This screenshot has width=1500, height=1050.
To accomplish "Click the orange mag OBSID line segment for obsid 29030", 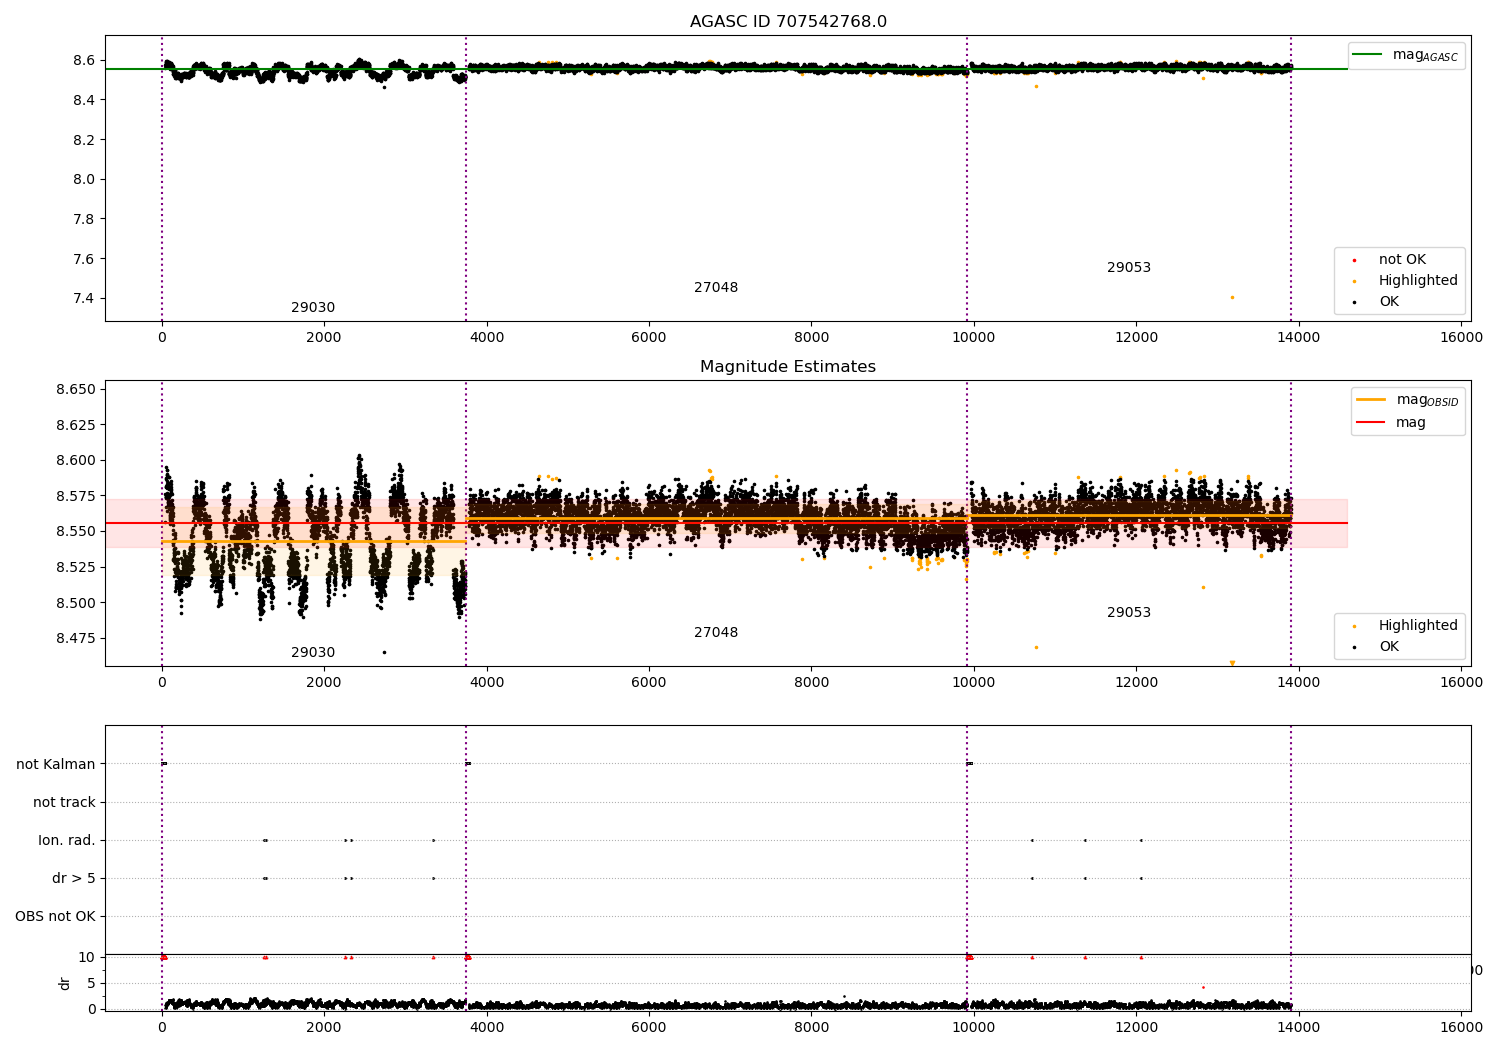I will pyautogui.click(x=313, y=542).
